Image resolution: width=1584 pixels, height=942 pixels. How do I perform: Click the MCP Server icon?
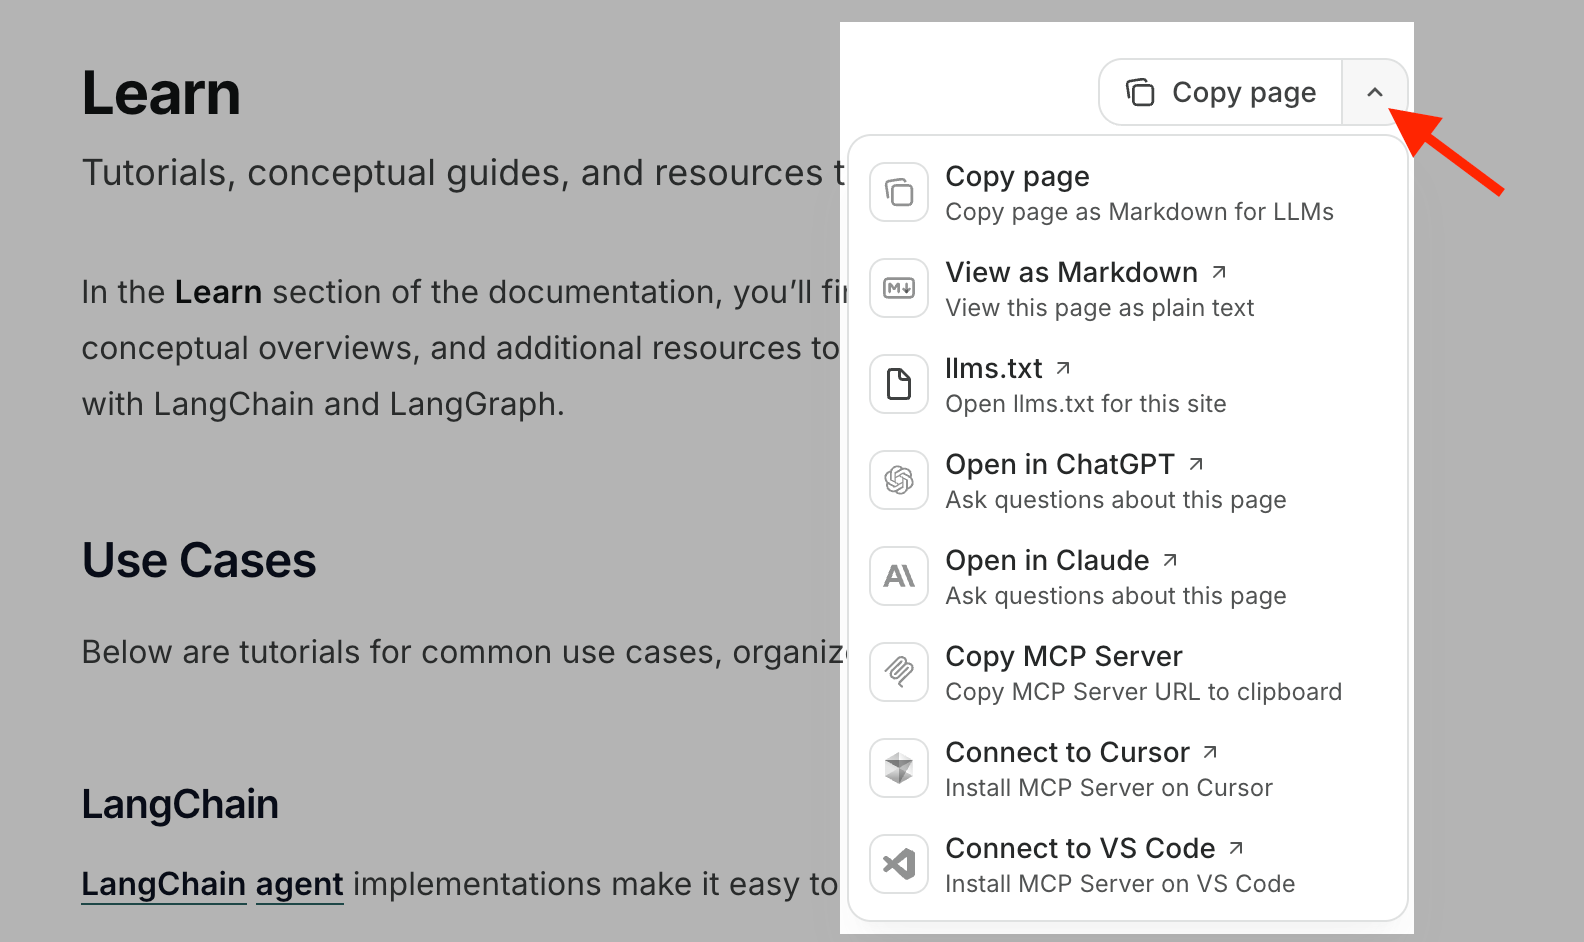[899, 672]
